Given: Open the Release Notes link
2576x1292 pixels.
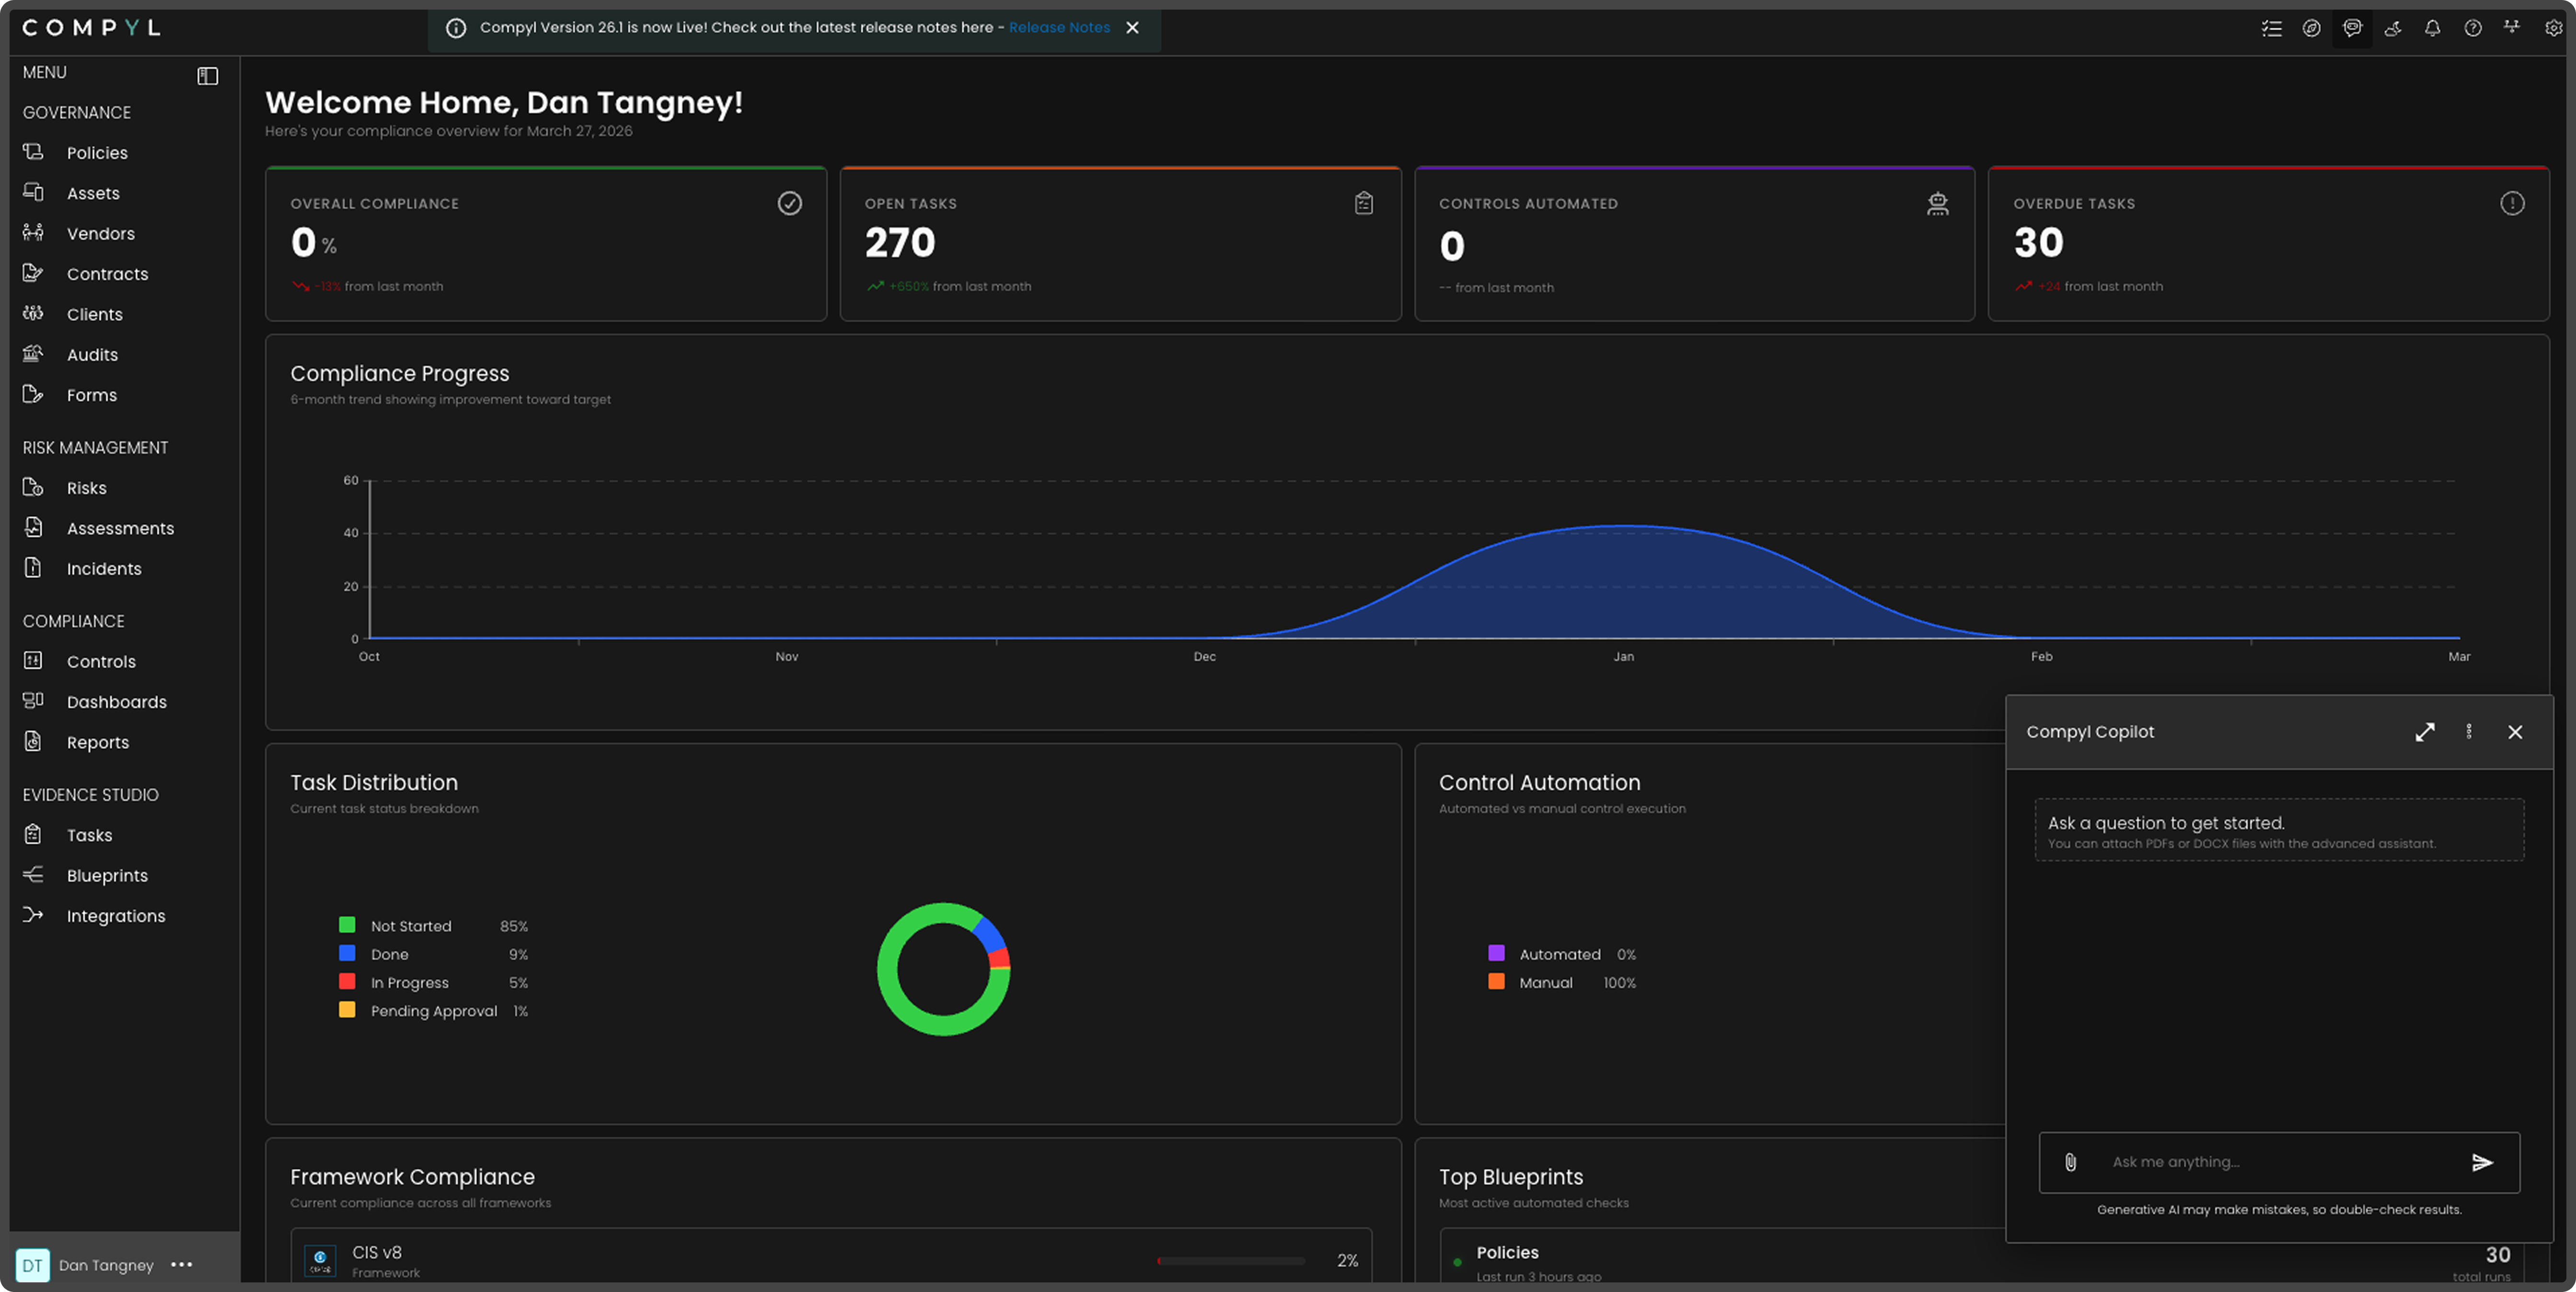Looking at the screenshot, I should [1059, 28].
